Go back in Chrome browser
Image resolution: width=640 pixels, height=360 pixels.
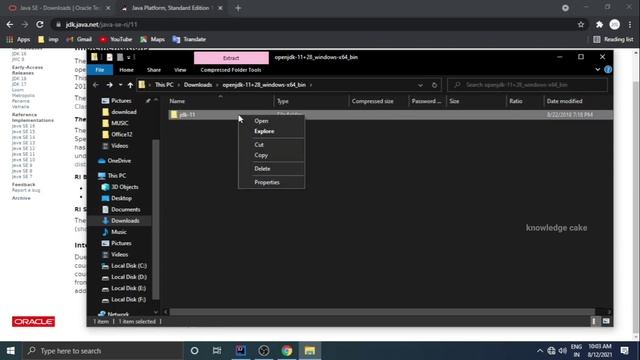coord(10,24)
